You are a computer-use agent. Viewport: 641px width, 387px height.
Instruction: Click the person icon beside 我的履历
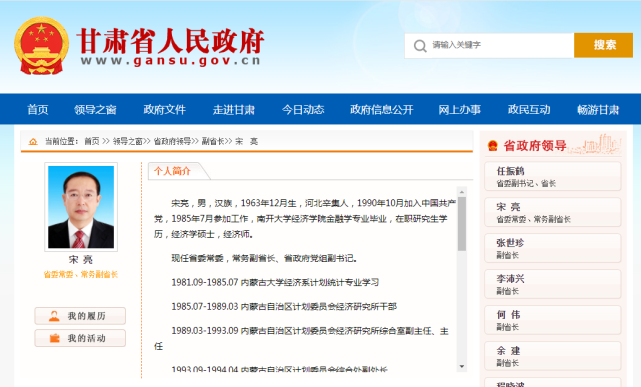[54, 316]
